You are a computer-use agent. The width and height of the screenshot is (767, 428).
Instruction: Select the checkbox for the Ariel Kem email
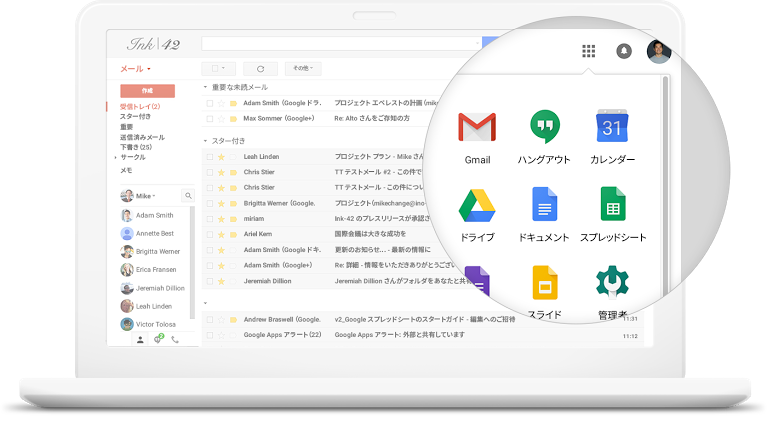[x=210, y=234]
